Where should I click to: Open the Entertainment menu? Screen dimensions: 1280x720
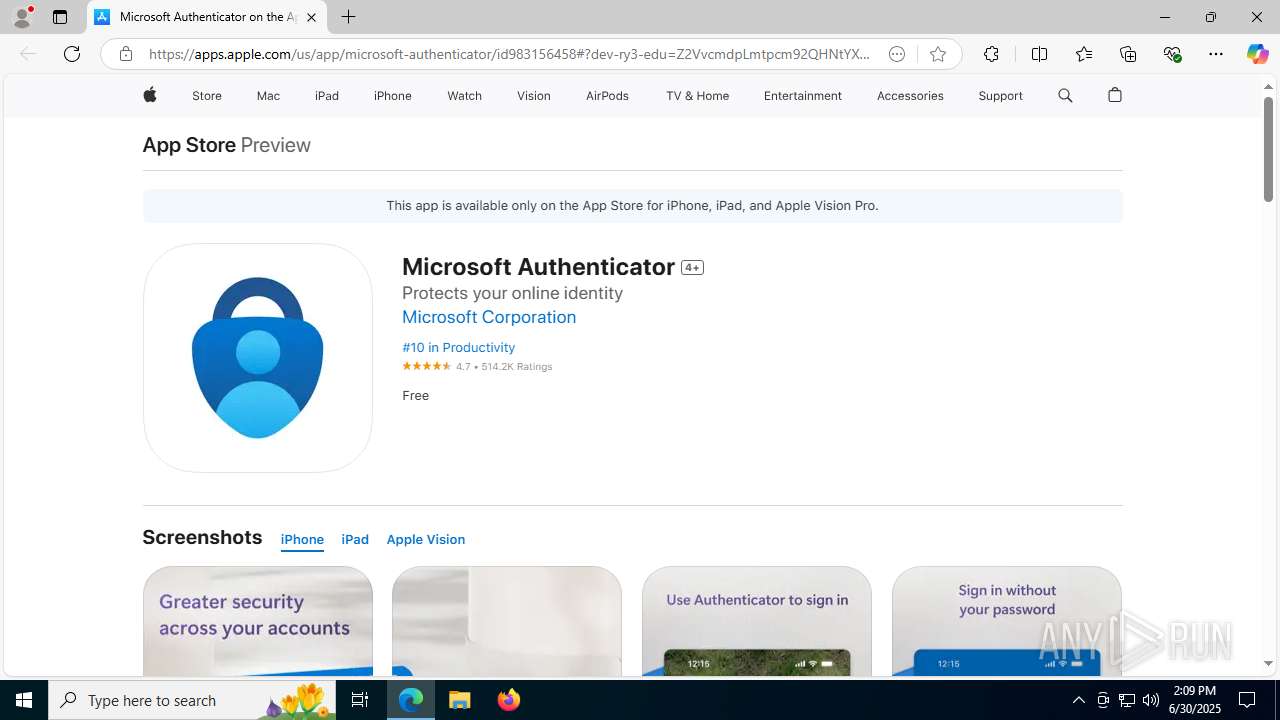pos(802,96)
